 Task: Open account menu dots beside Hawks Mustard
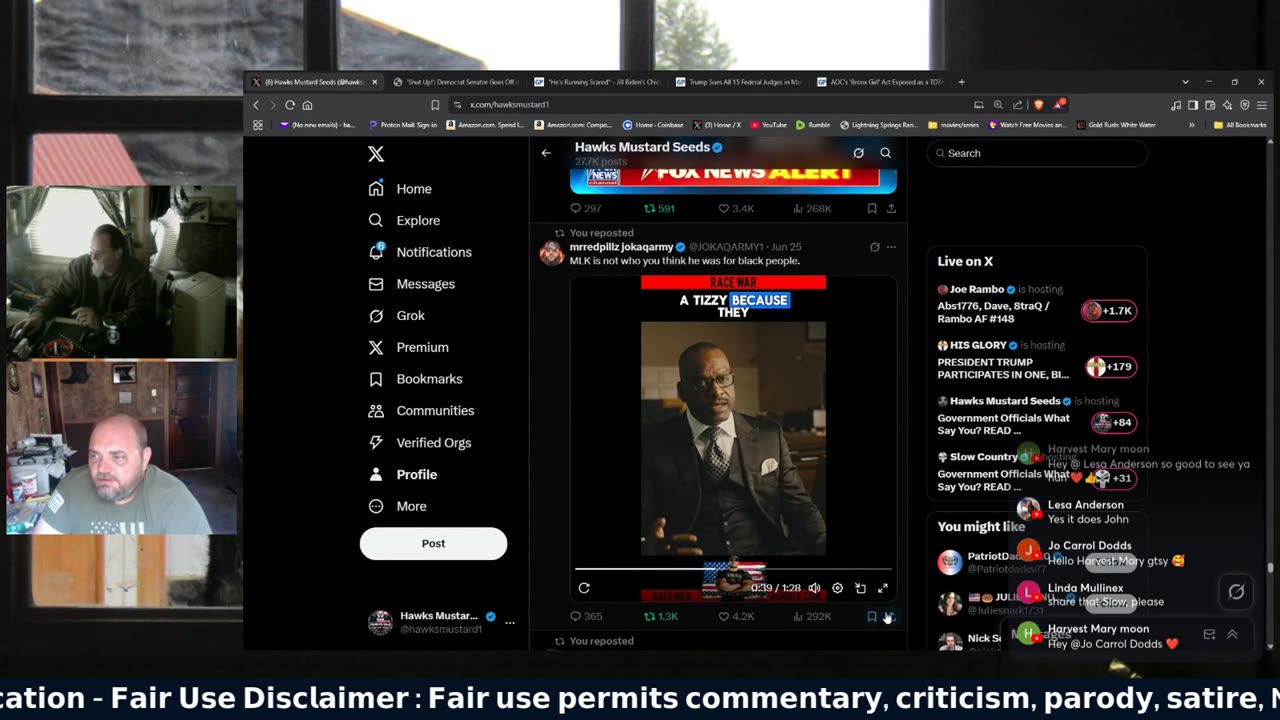coord(510,623)
